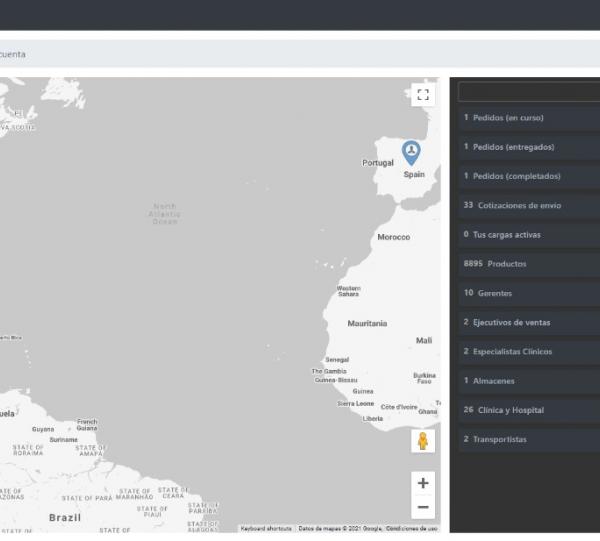Screen dimensions: 600x541
Task: Select Tus cargas activas
Action: coord(529,234)
